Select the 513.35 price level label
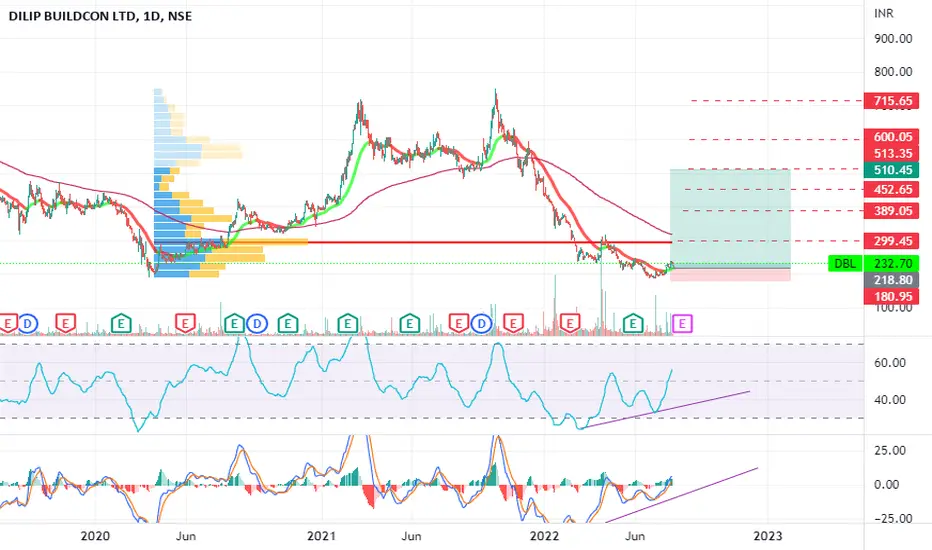The image size is (932, 550). pos(892,153)
